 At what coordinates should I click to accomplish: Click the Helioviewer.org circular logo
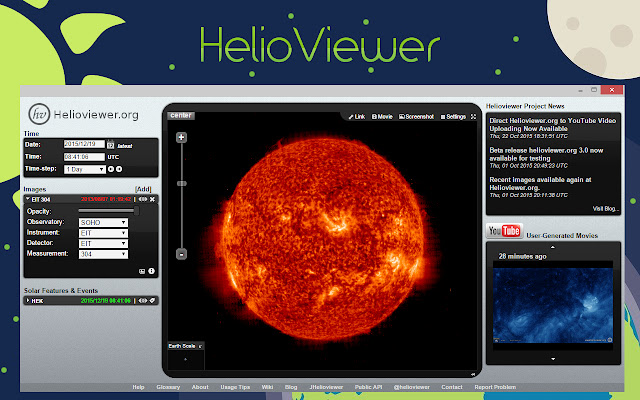39,114
